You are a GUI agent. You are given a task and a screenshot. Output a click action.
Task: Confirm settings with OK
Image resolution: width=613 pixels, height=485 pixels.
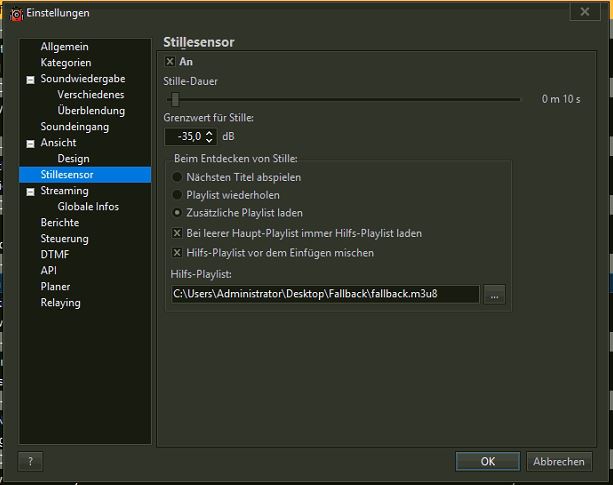tap(488, 462)
